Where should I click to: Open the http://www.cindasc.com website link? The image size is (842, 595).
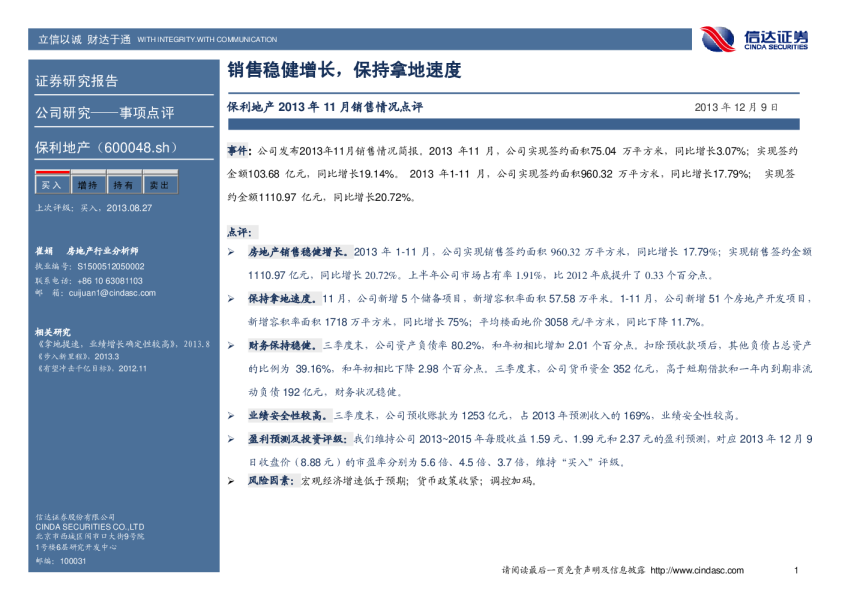click(x=697, y=571)
